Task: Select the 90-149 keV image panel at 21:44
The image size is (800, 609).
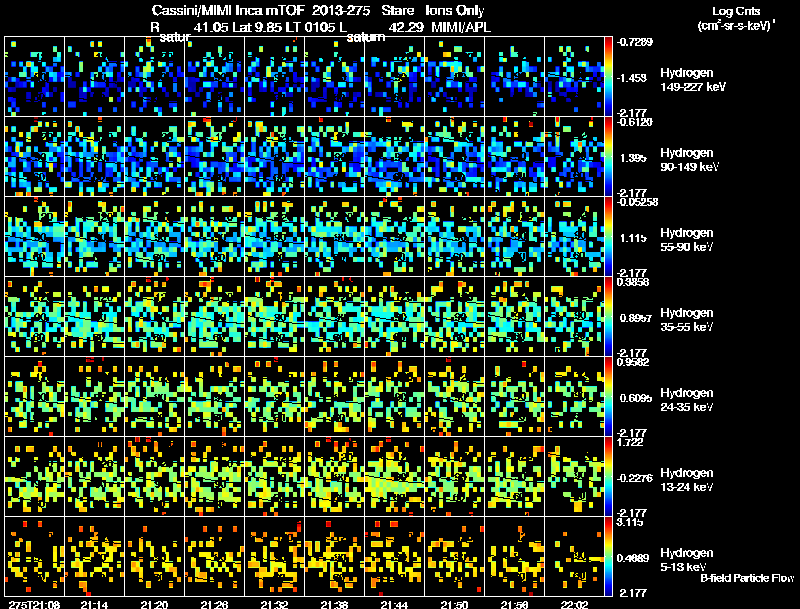Action: 394,157
